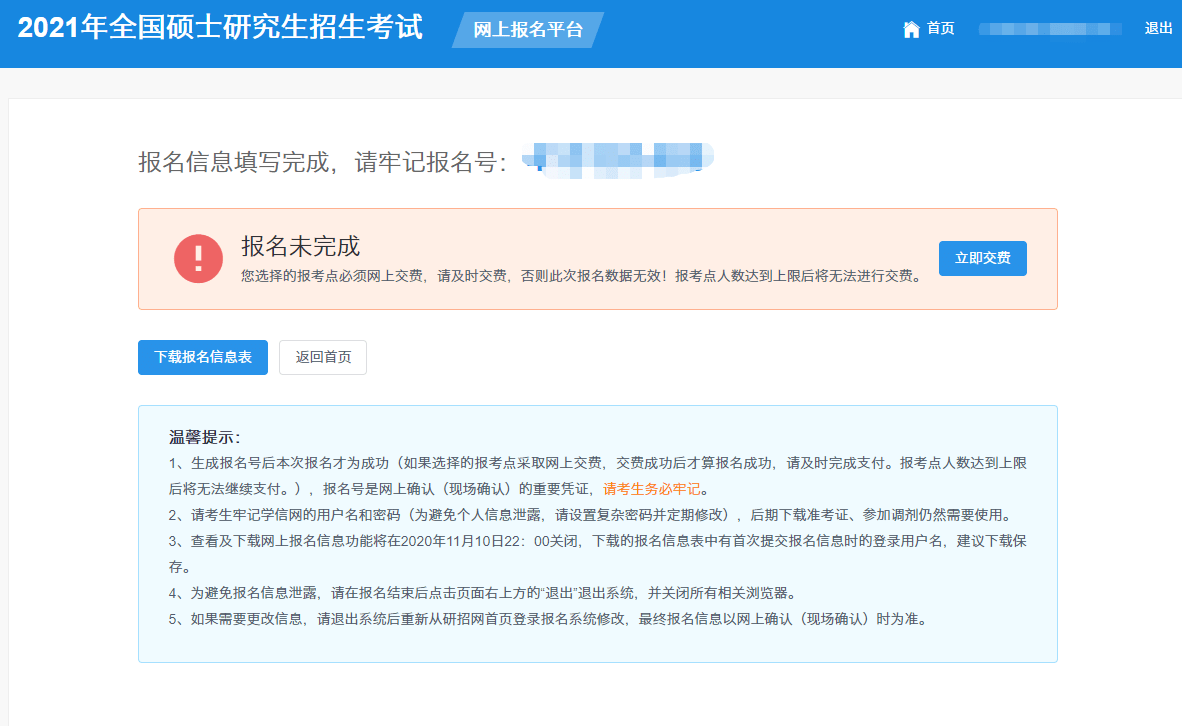The image size is (1182, 726).
Task: Click the blurred registration number
Action: click(x=618, y=160)
